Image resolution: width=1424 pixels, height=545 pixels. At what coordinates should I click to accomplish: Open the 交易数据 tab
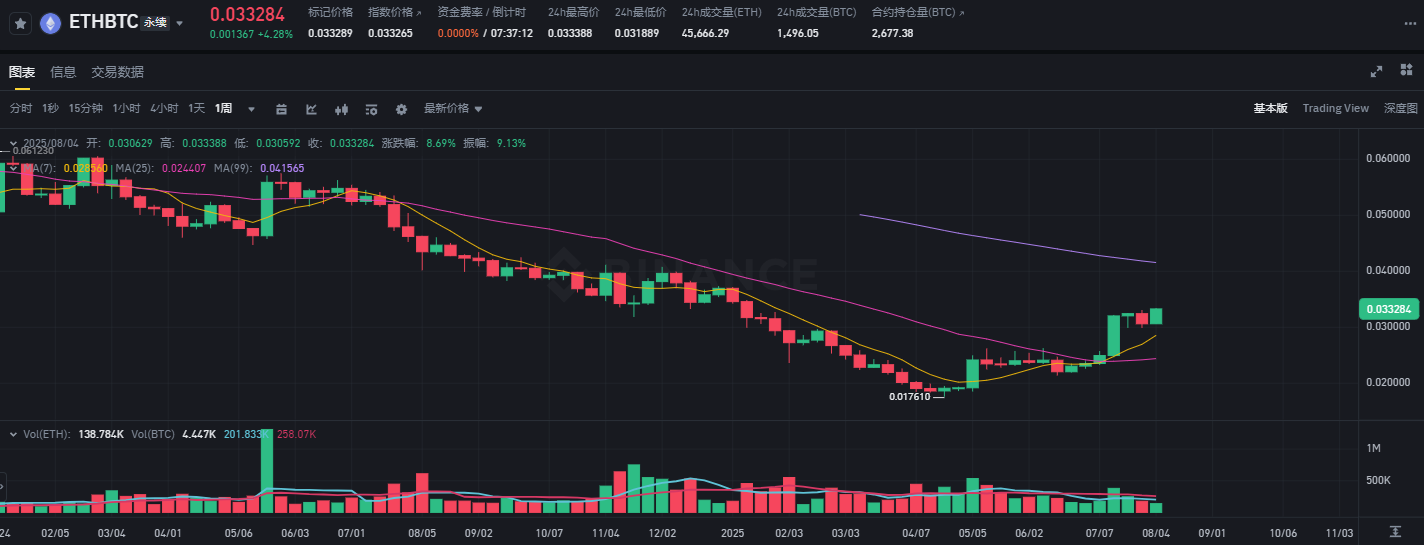tap(117, 72)
